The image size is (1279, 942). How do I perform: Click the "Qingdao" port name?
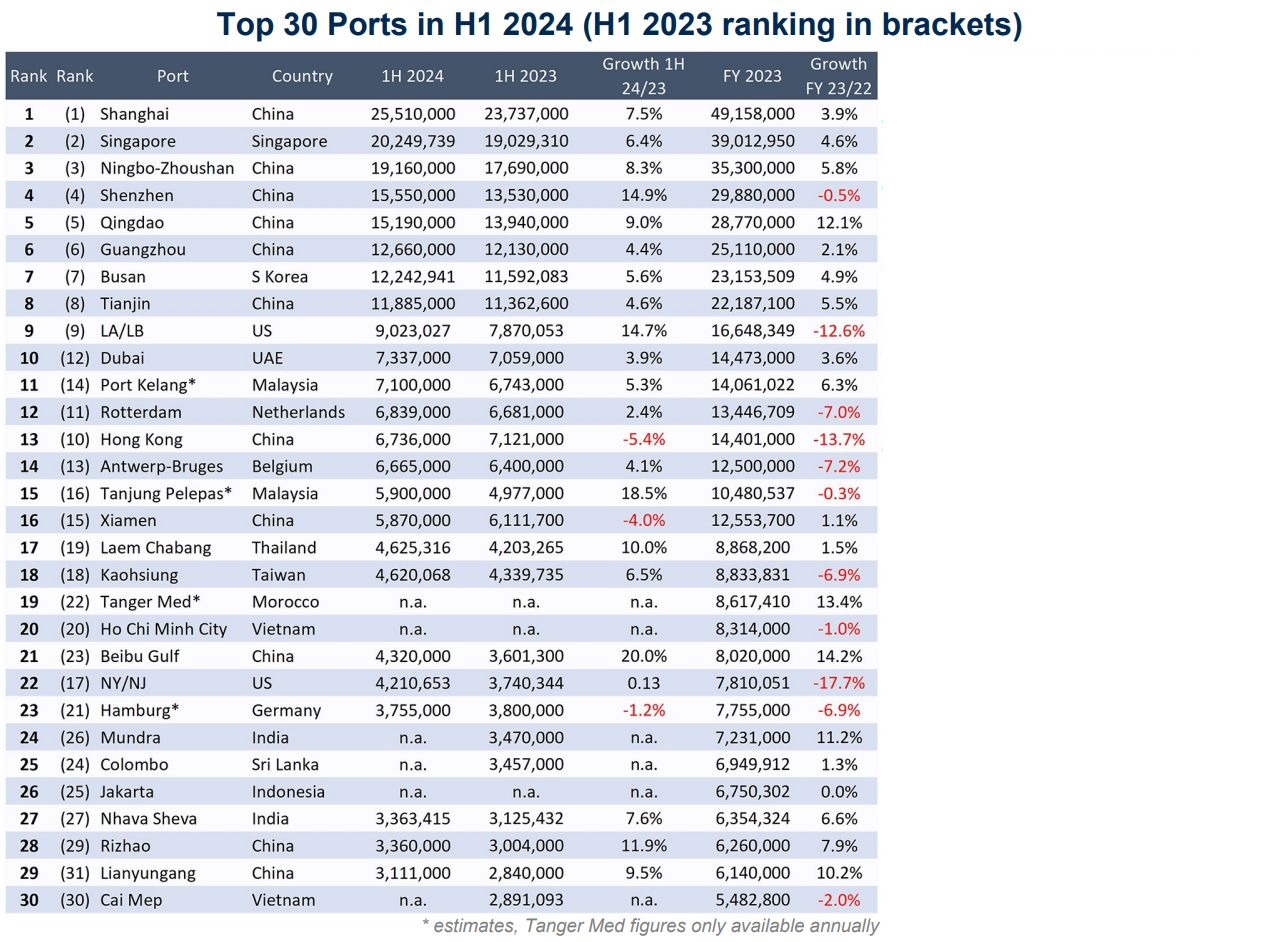click(132, 222)
